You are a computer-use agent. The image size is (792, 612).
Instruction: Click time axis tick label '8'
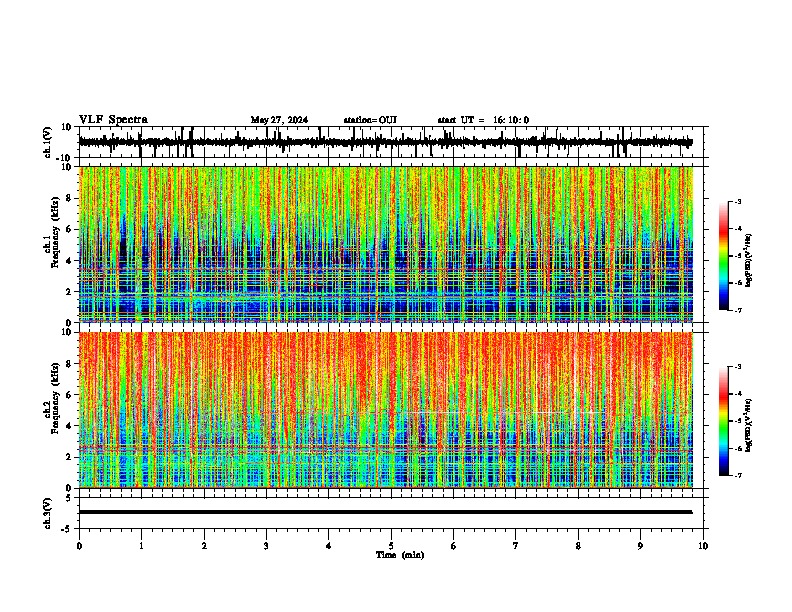pos(578,546)
